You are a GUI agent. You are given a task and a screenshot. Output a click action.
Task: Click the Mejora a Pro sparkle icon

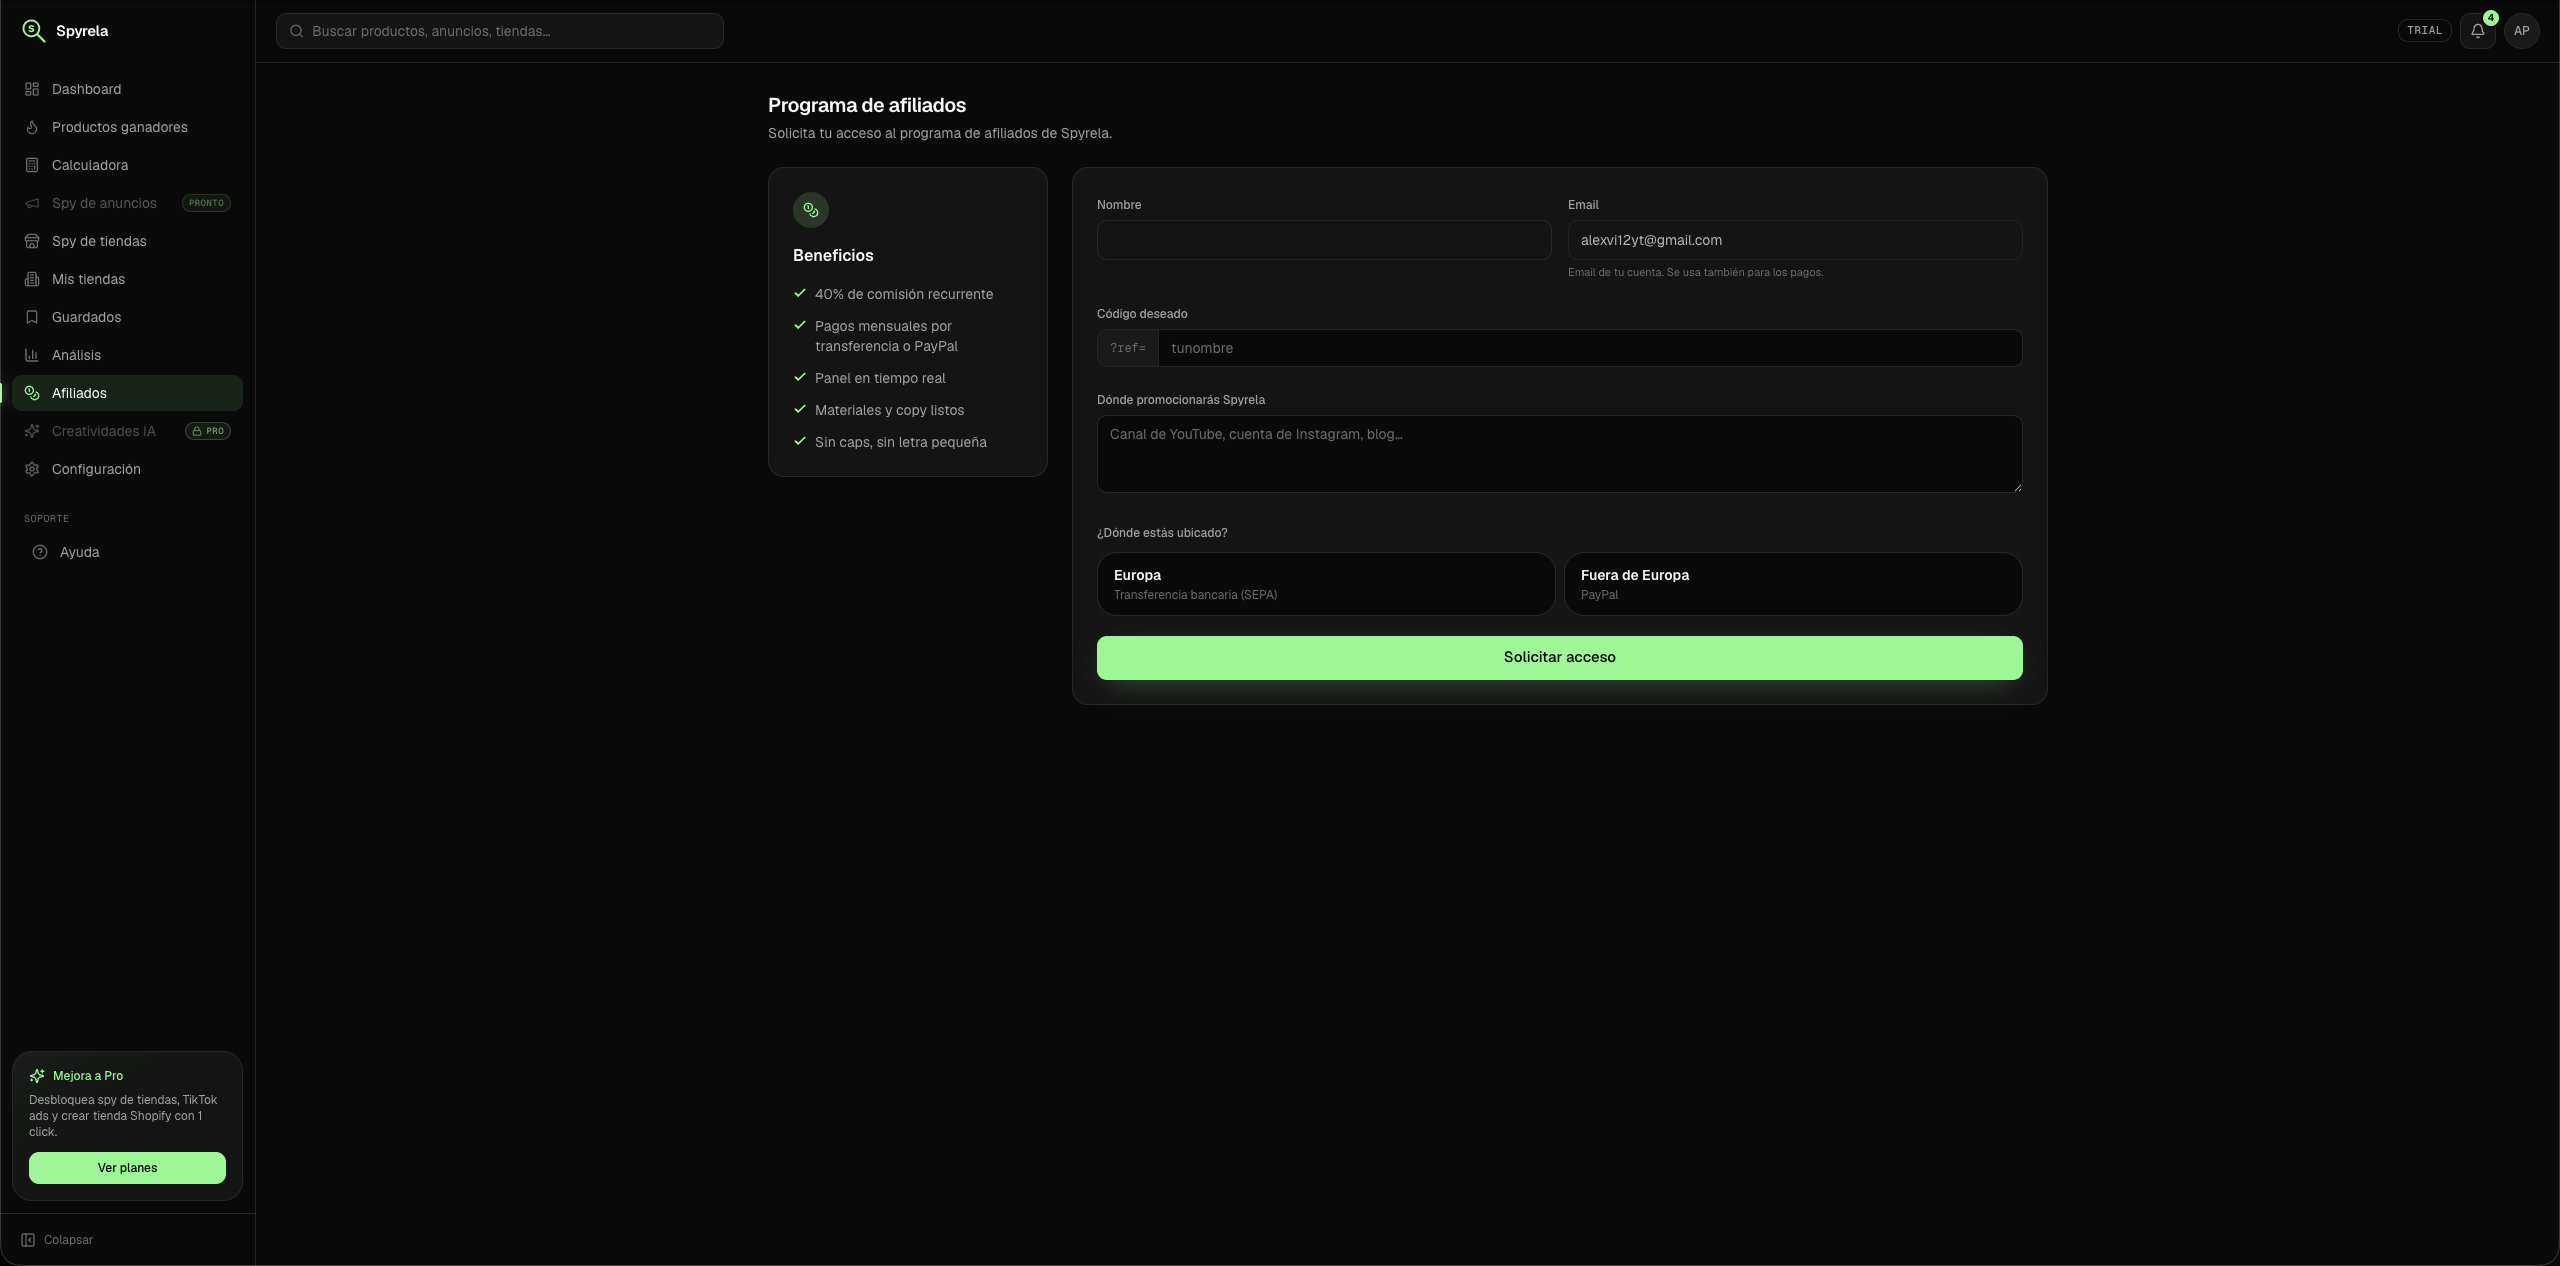pyautogui.click(x=37, y=1076)
